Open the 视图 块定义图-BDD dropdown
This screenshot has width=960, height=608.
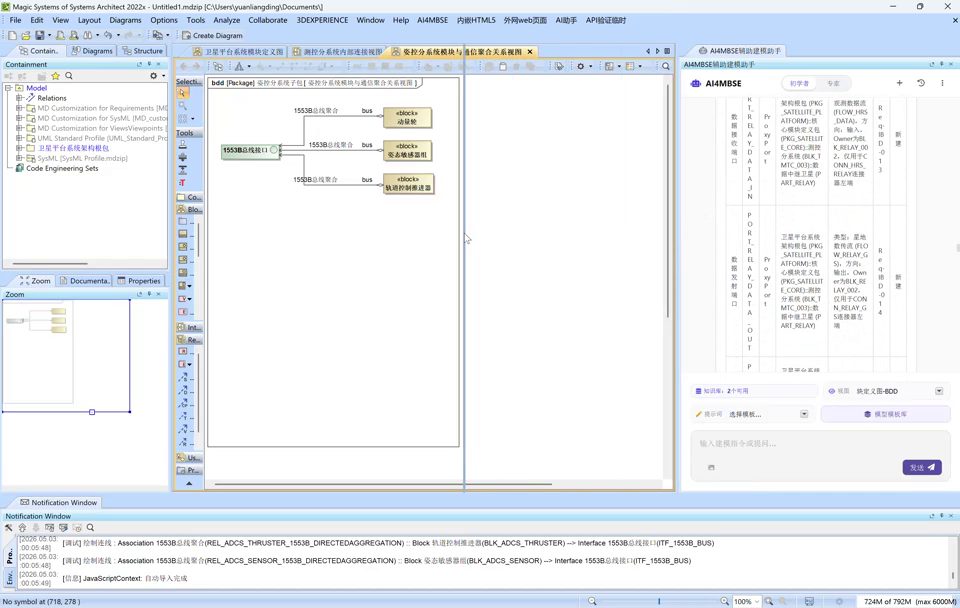coord(939,391)
